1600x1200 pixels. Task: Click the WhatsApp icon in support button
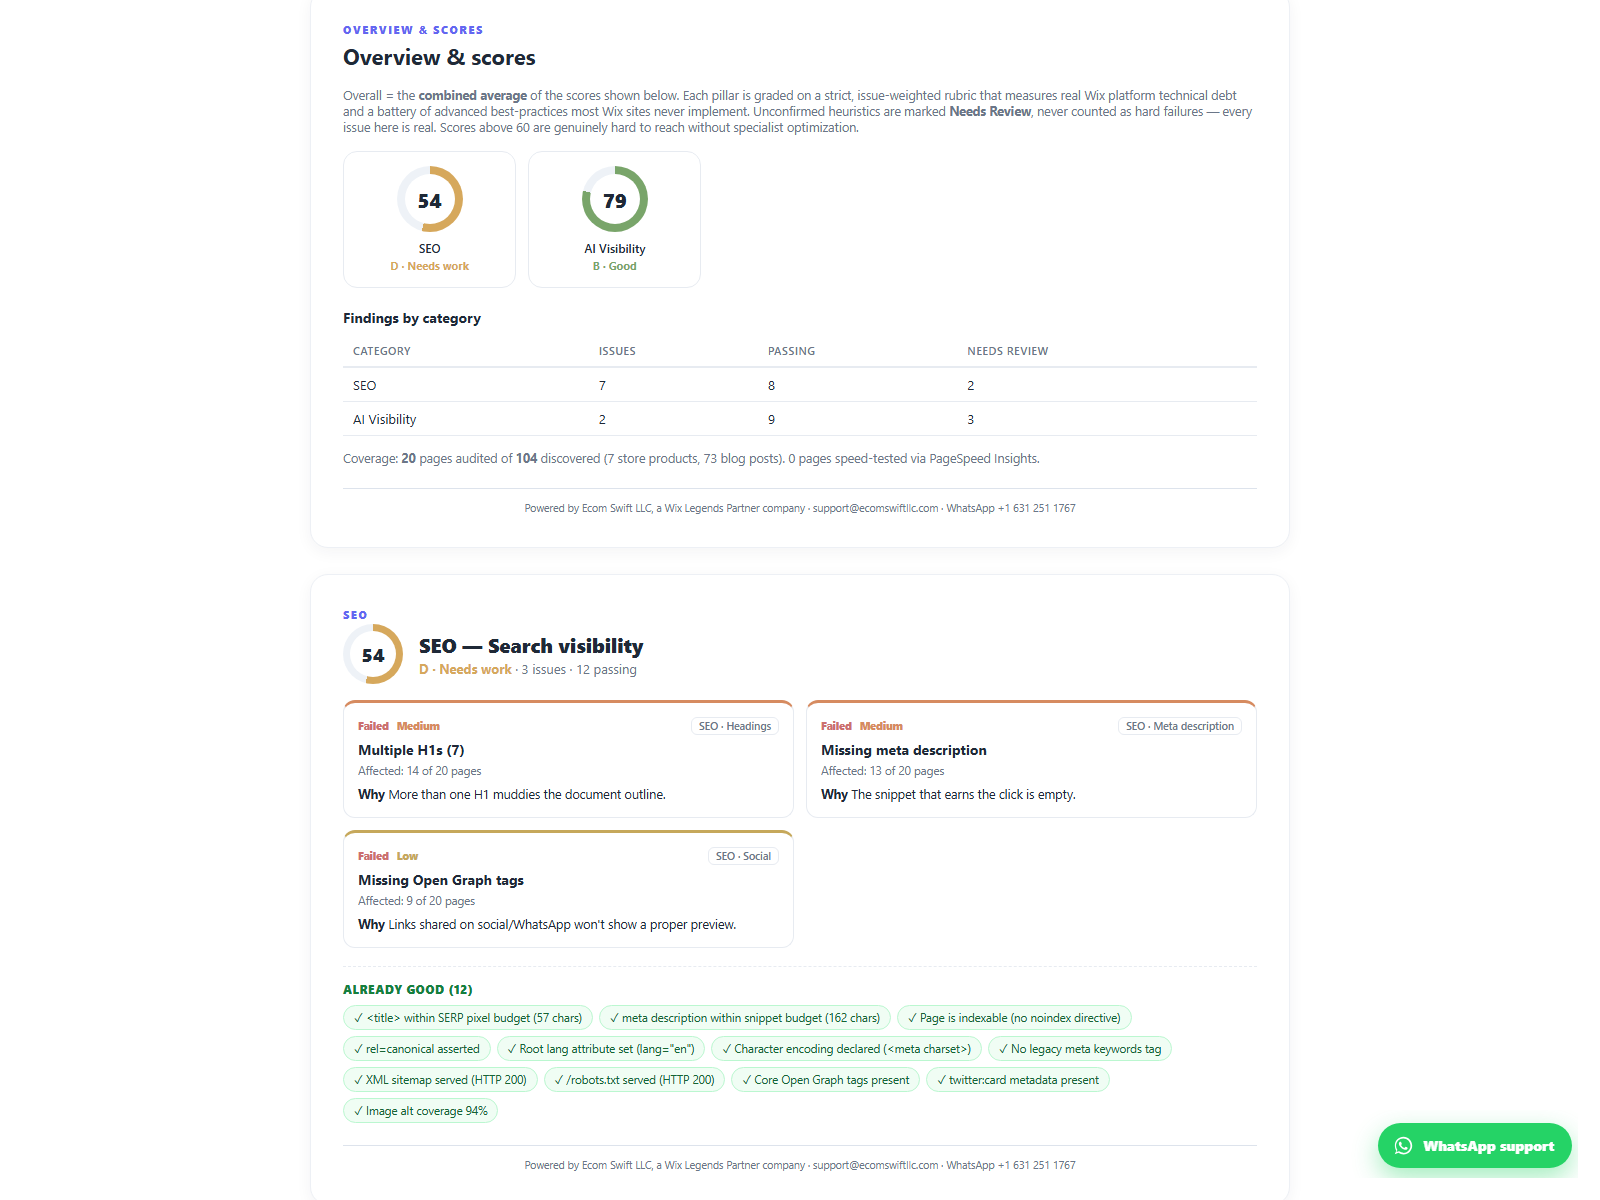(x=1404, y=1146)
